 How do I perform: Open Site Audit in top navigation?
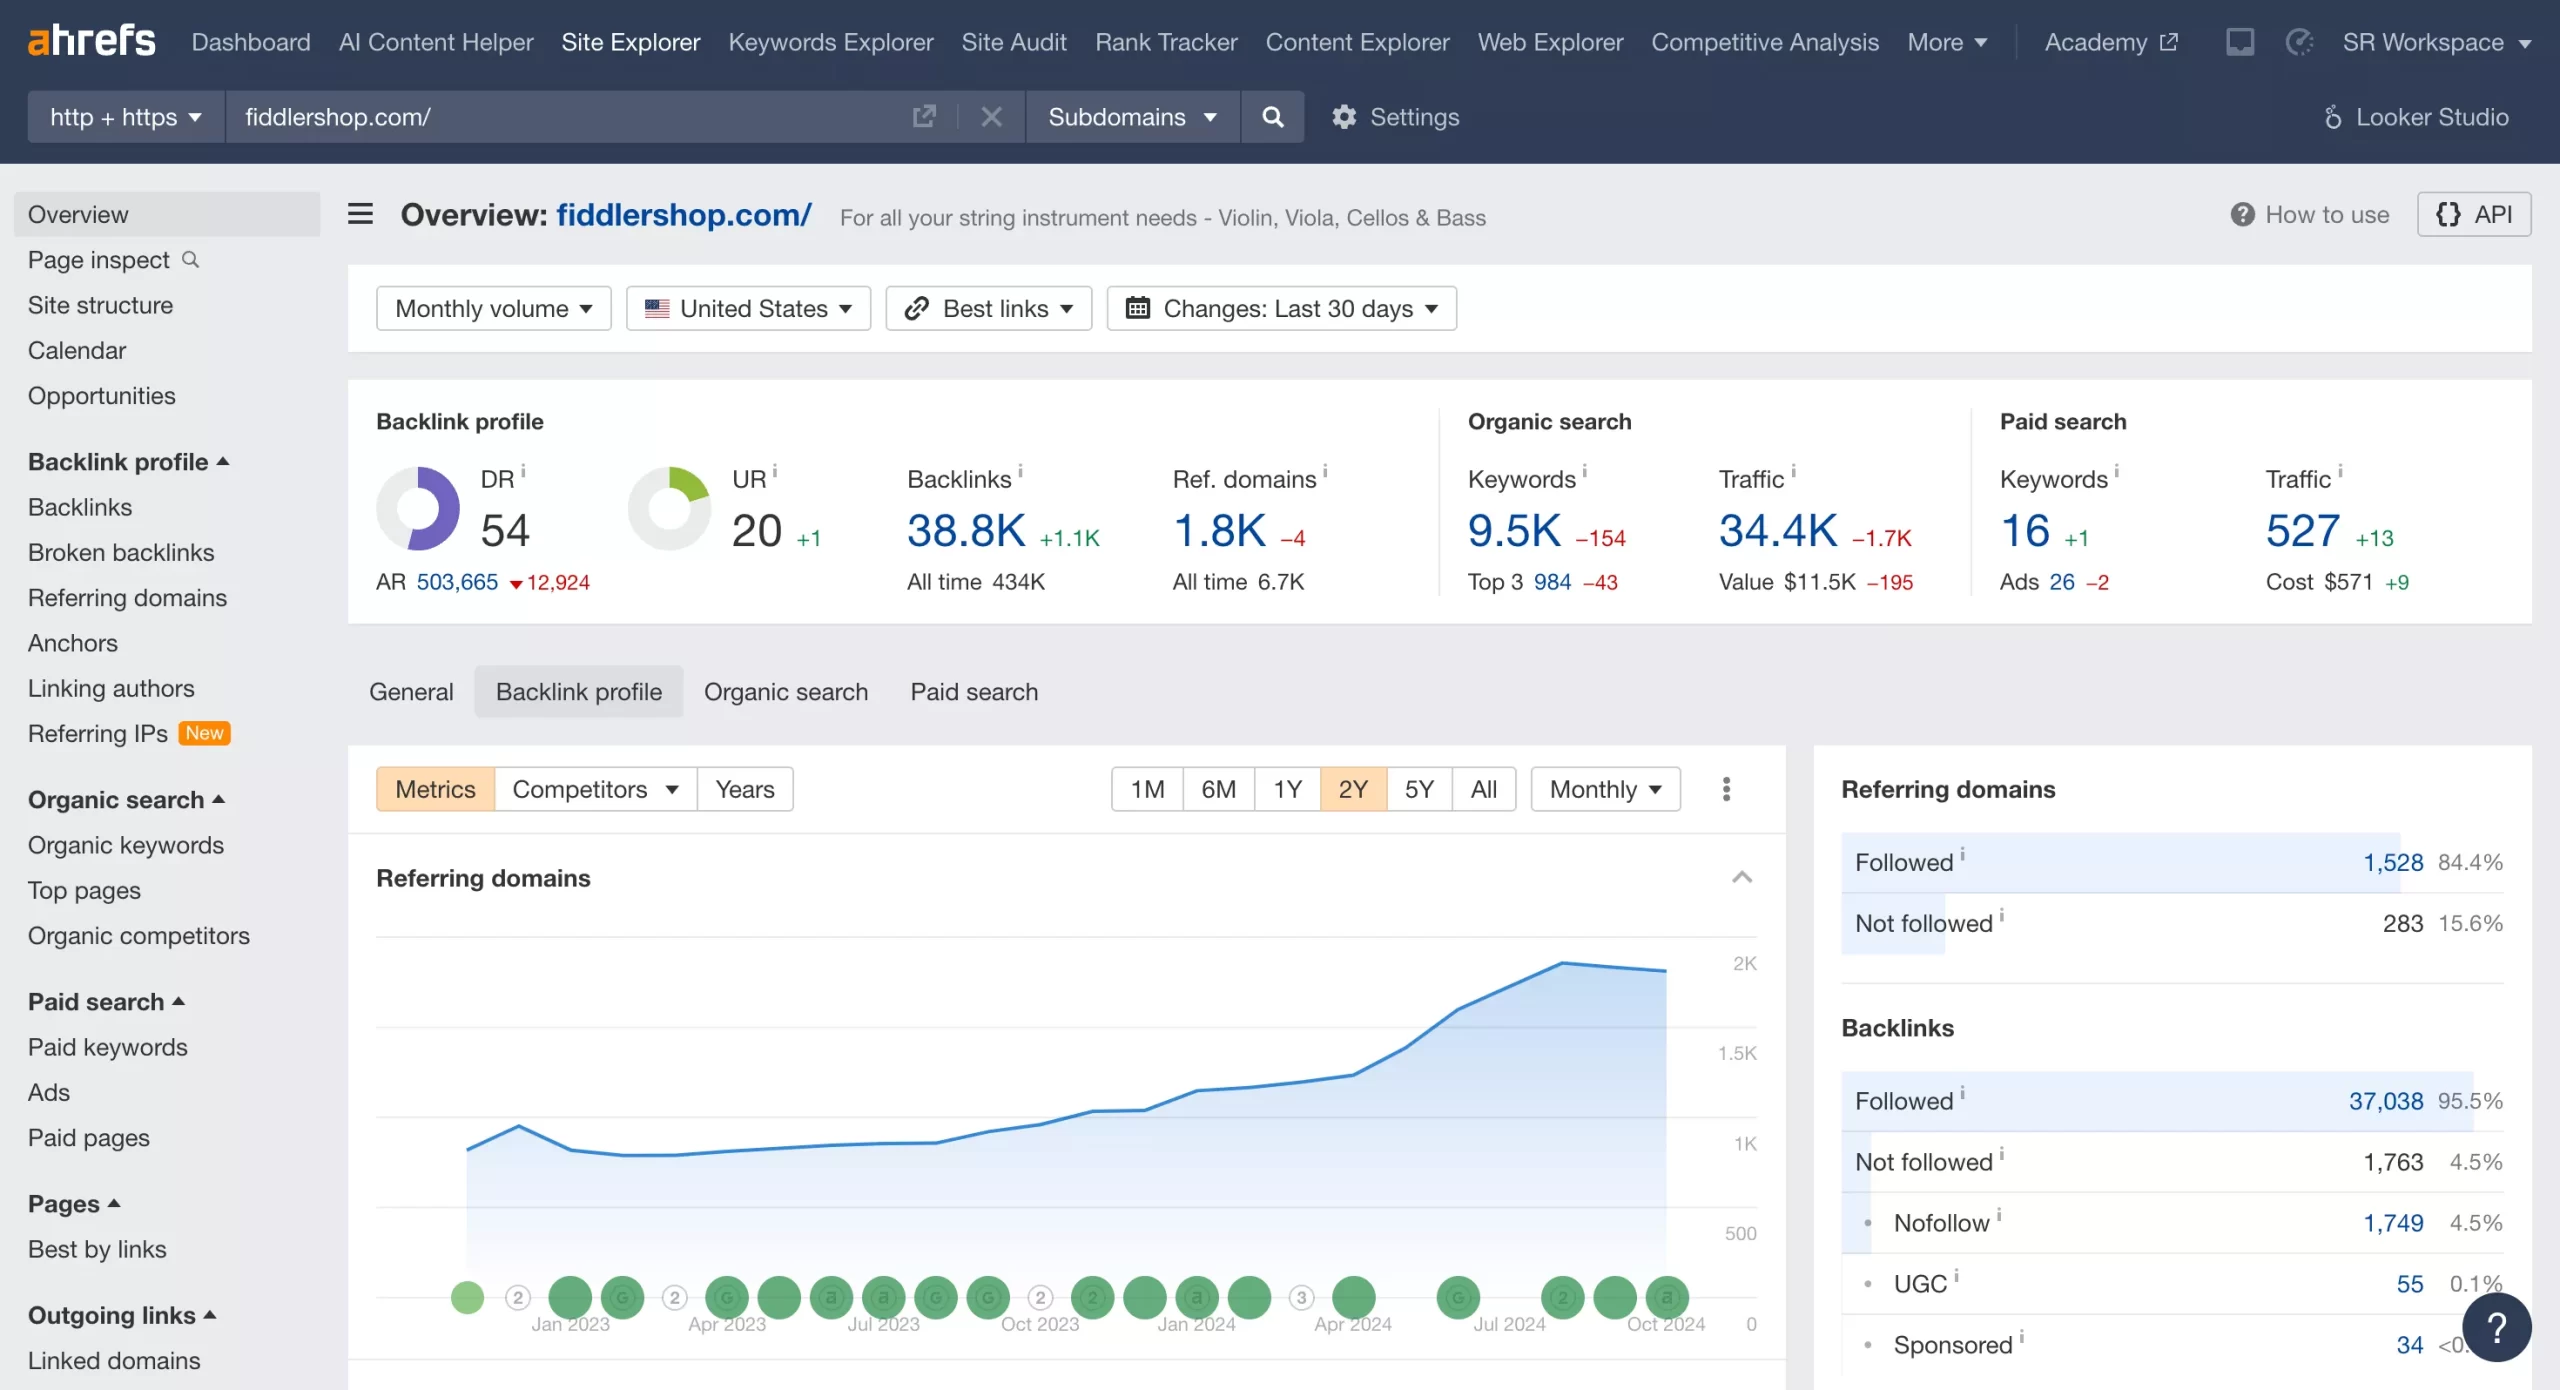(x=1014, y=42)
